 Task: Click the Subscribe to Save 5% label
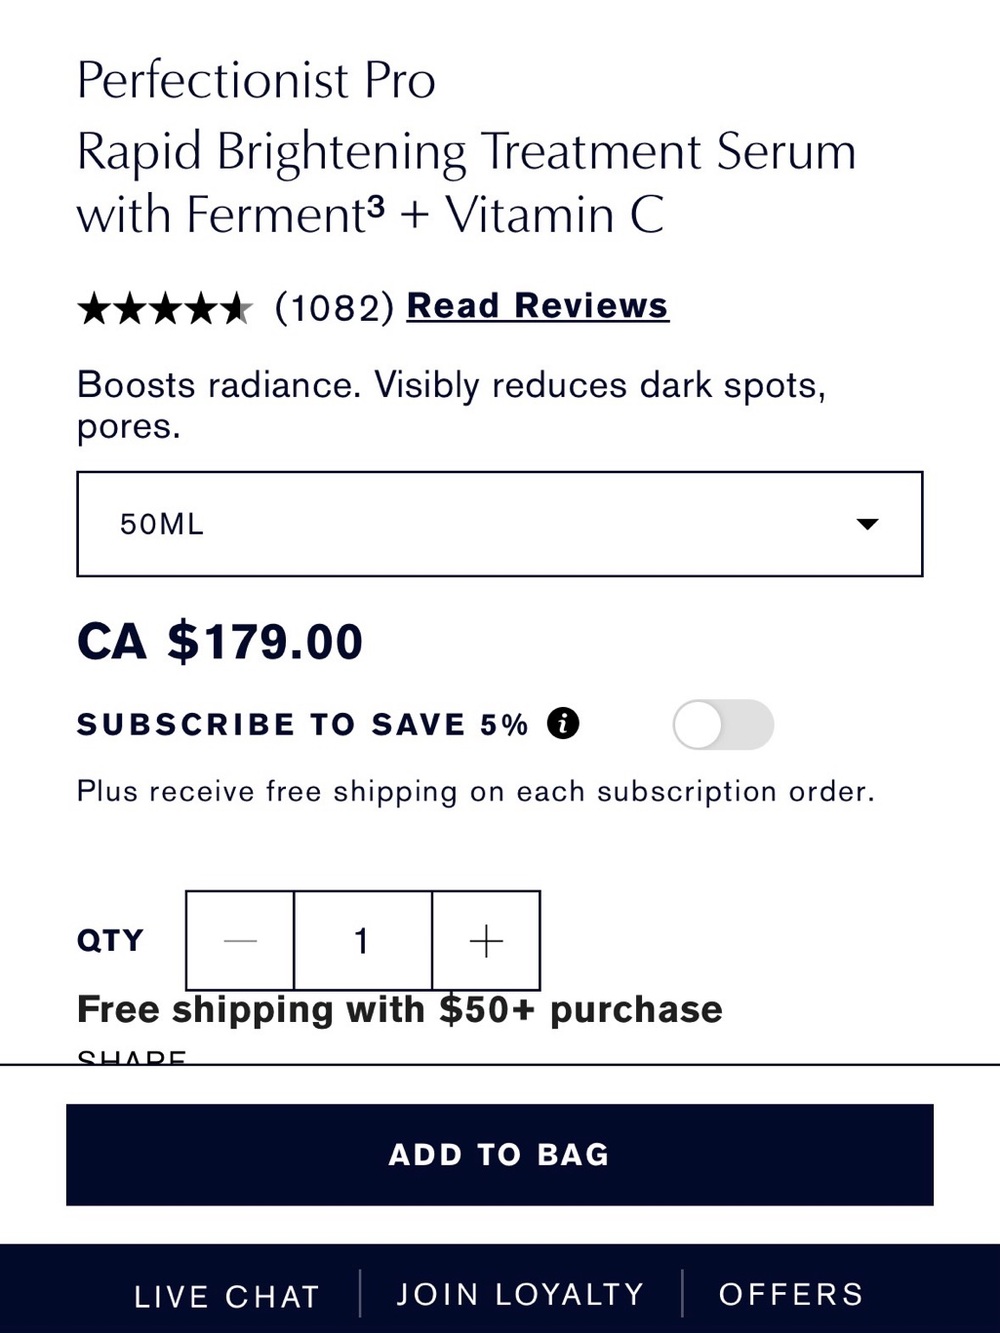coord(302,724)
